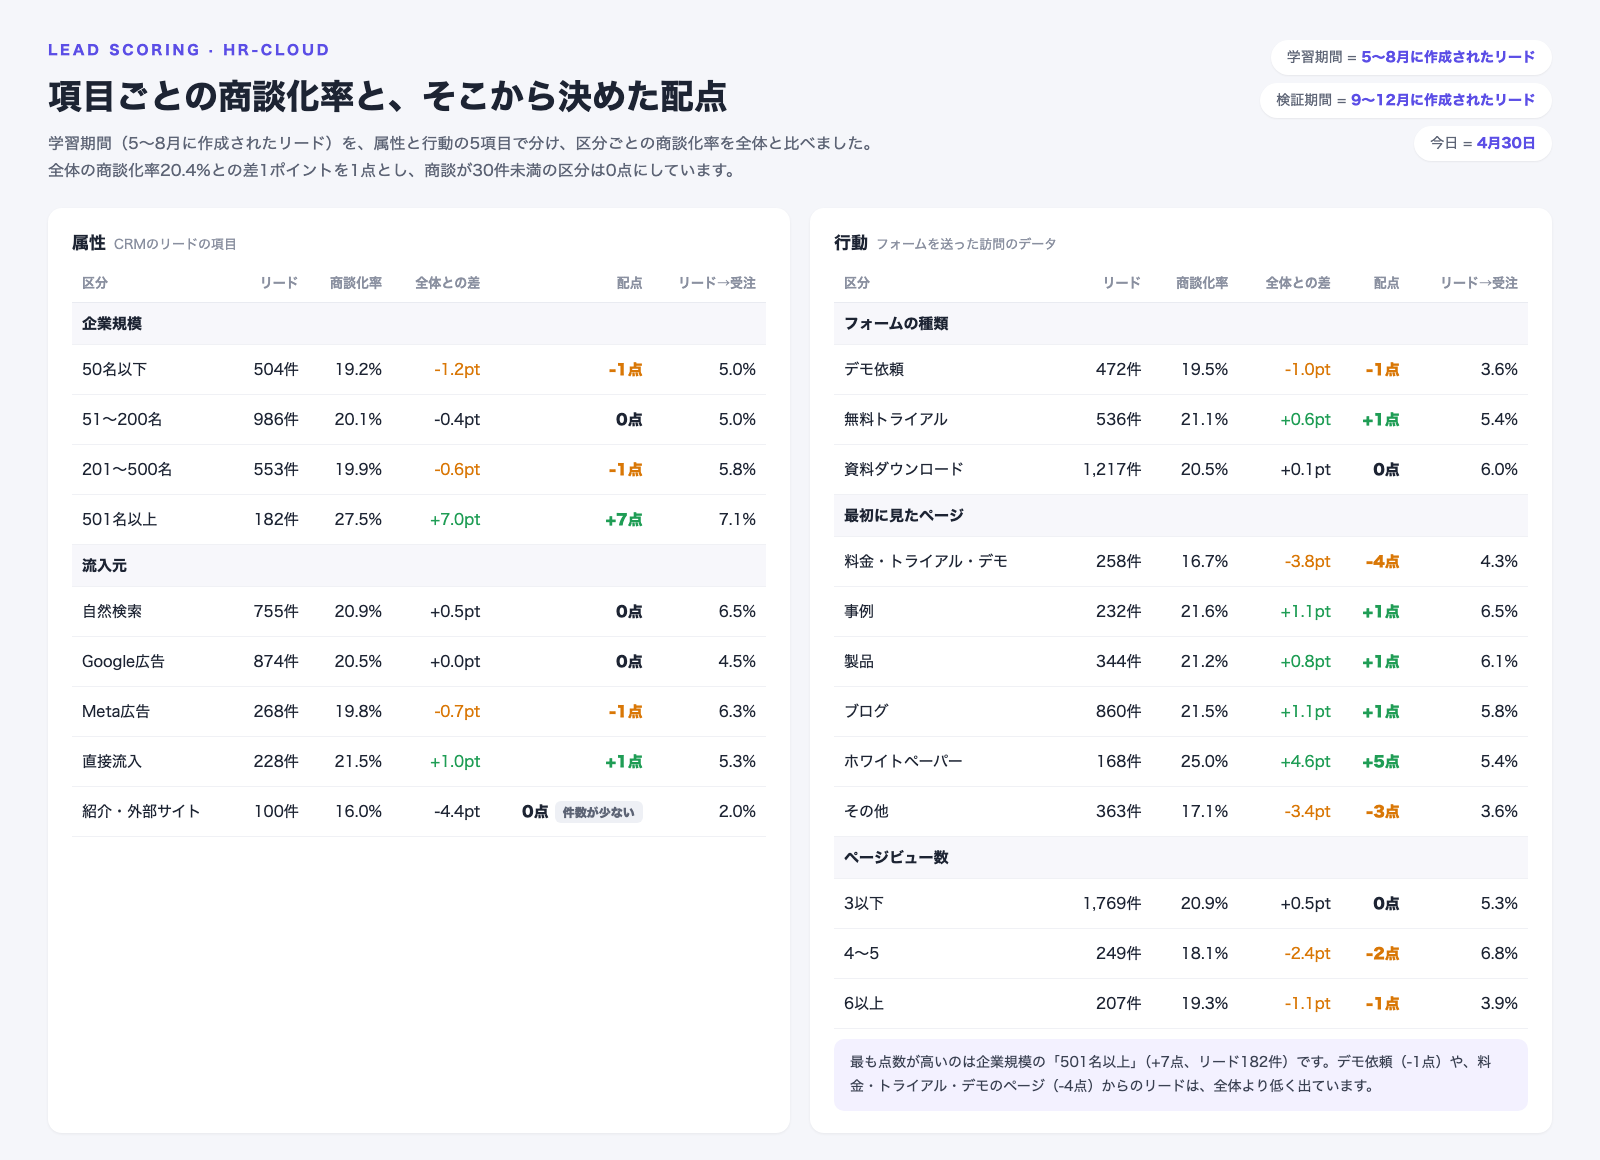Click the 属性 panel title
This screenshot has width=1600, height=1160.
tap(88, 243)
